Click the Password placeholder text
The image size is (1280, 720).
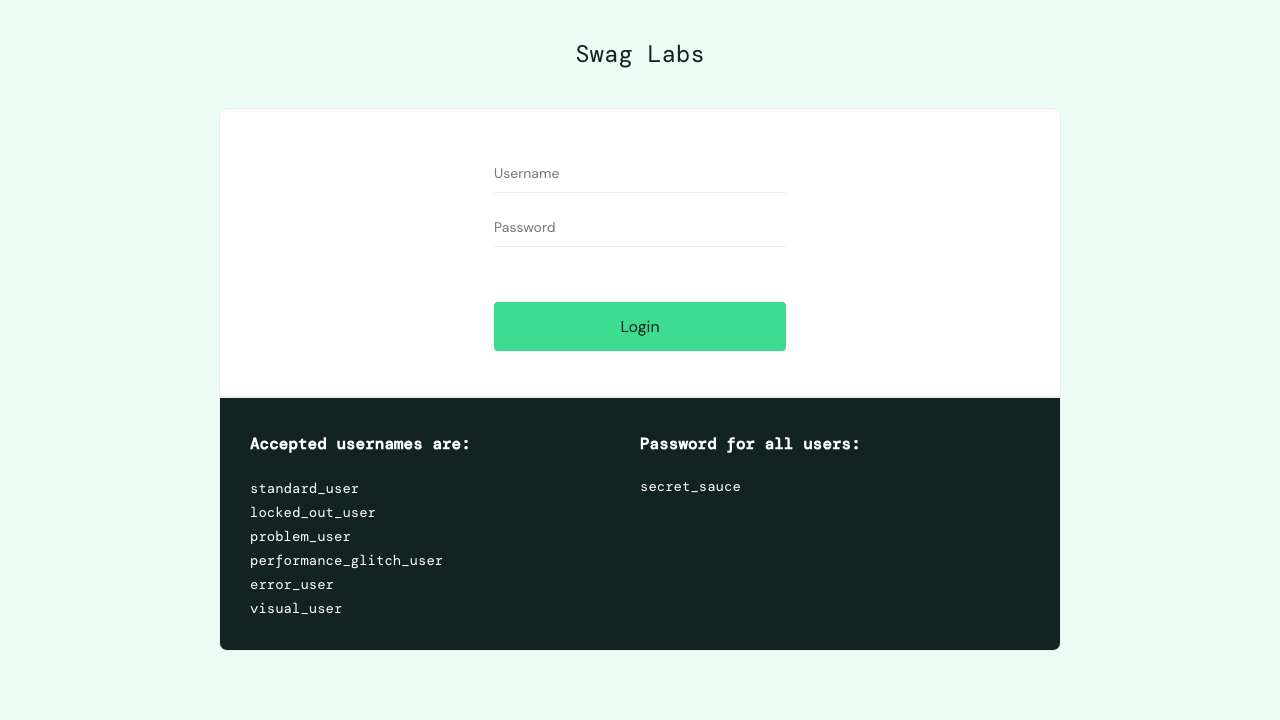524,227
